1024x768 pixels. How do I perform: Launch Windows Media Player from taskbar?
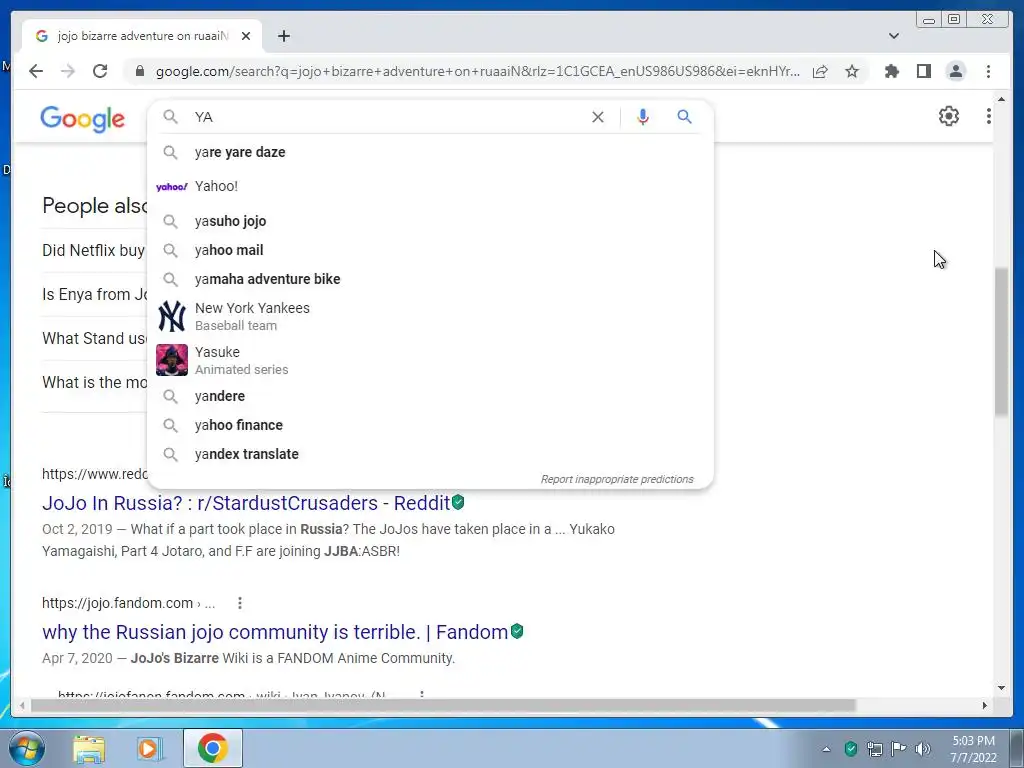coord(149,748)
